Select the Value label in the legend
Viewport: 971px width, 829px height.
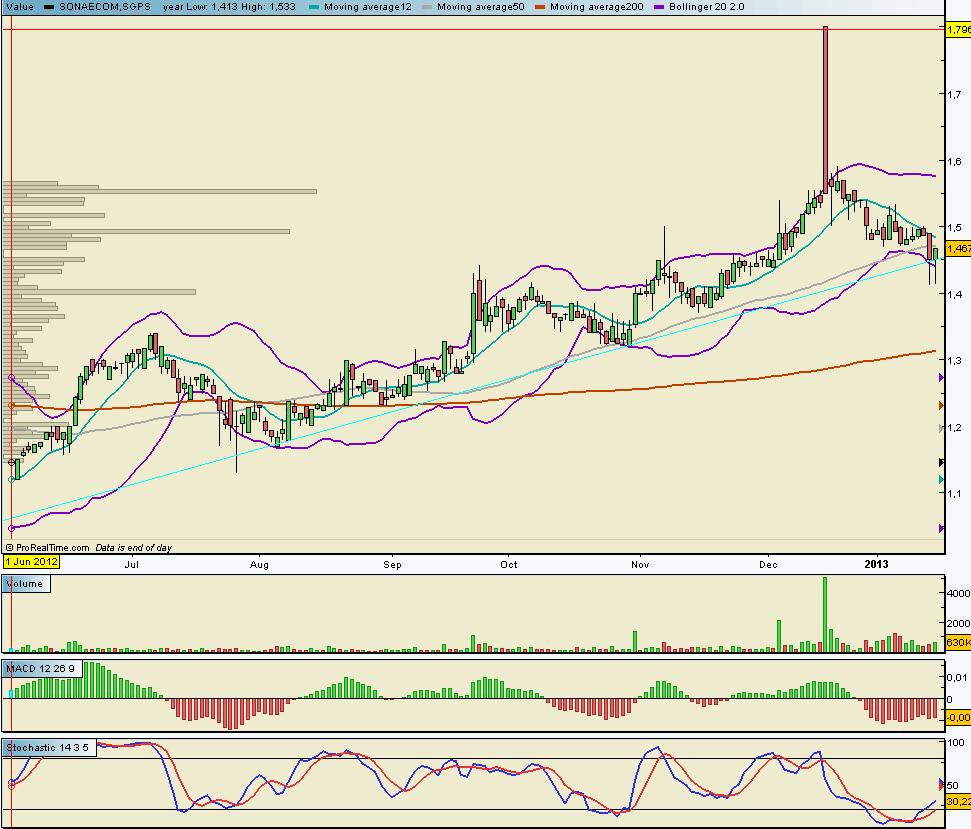[20, 7]
